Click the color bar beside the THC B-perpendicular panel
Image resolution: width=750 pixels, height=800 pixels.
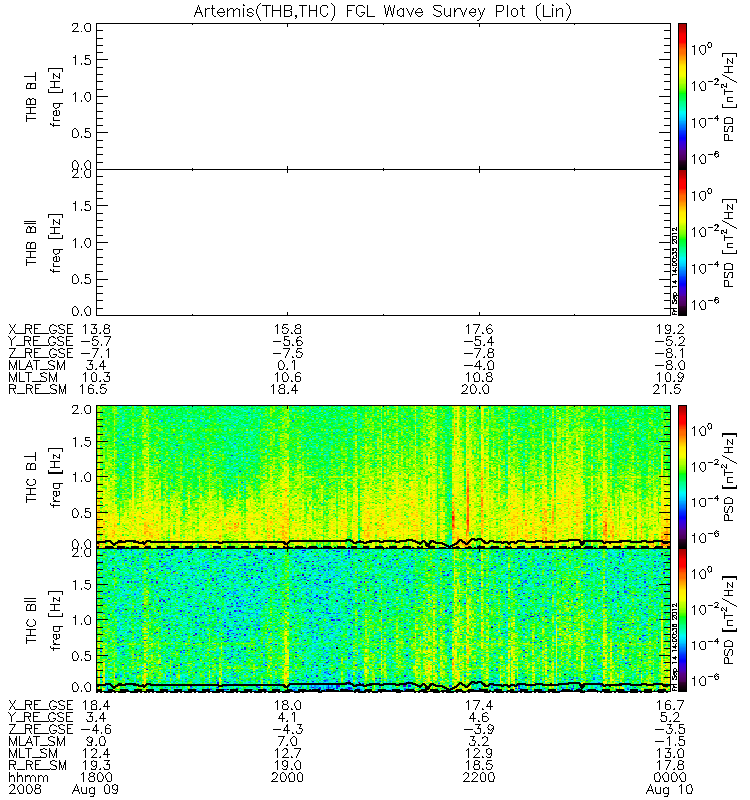[x=682, y=477]
